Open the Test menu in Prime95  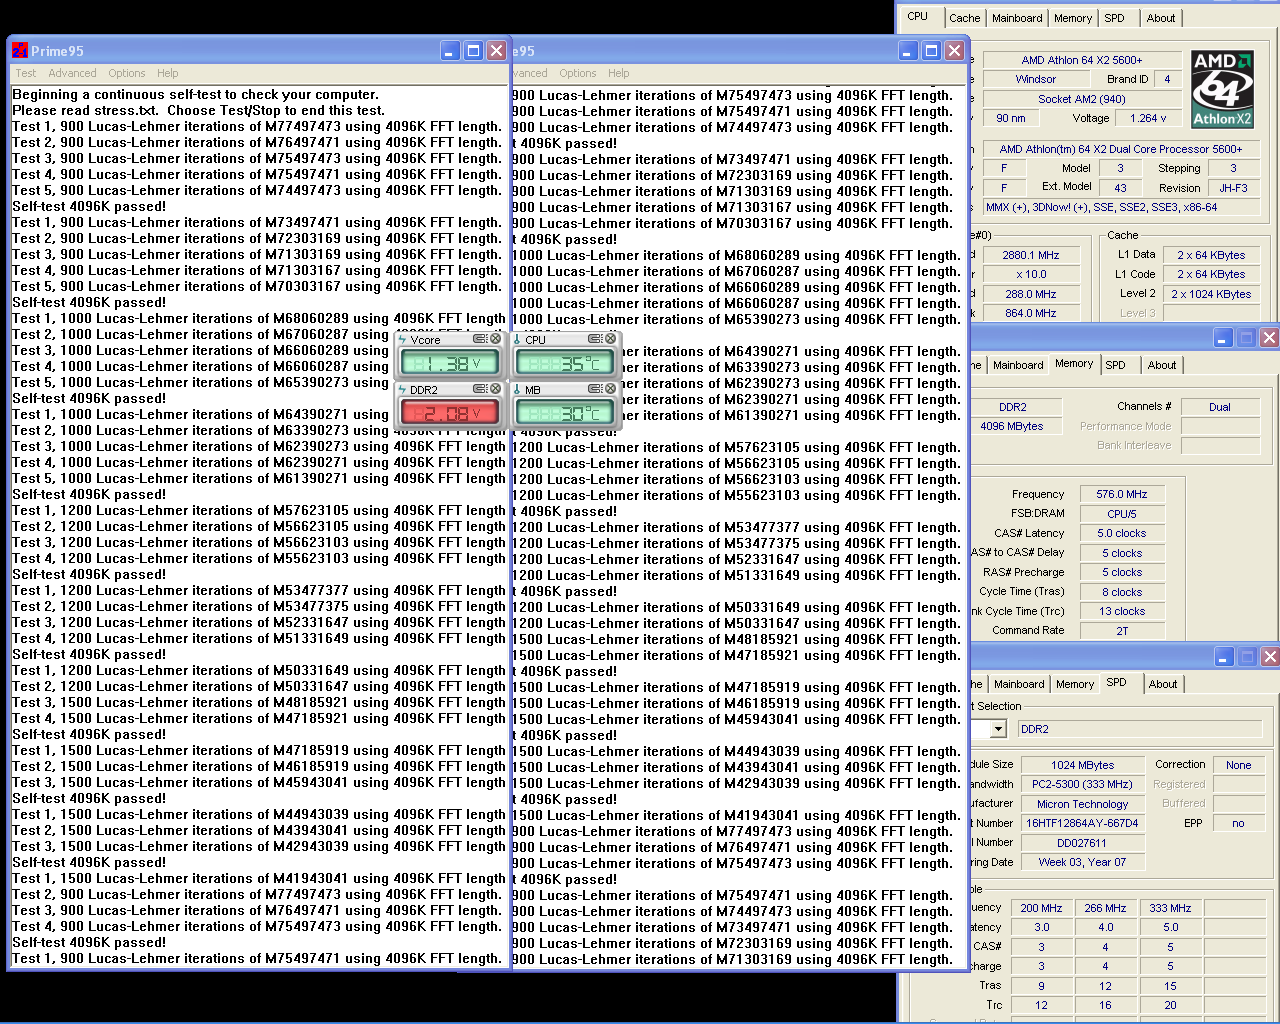[x=26, y=73]
